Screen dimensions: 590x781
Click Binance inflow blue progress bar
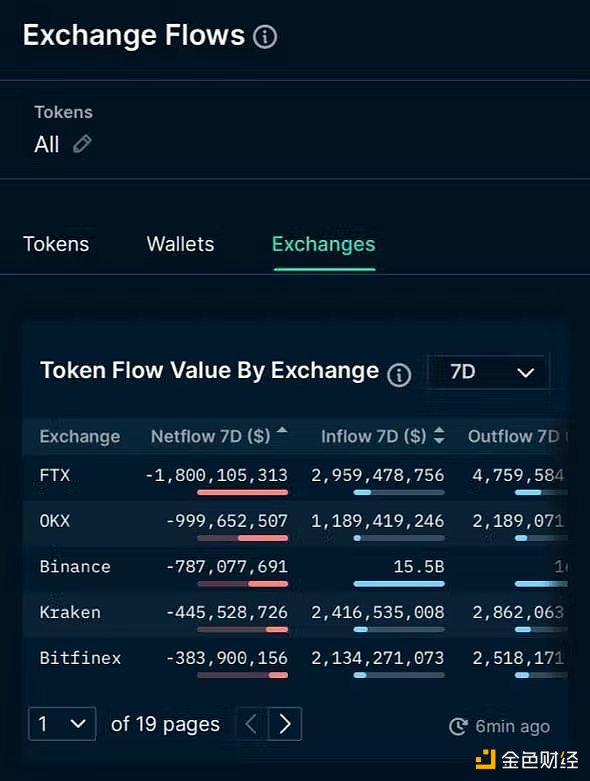point(399,584)
